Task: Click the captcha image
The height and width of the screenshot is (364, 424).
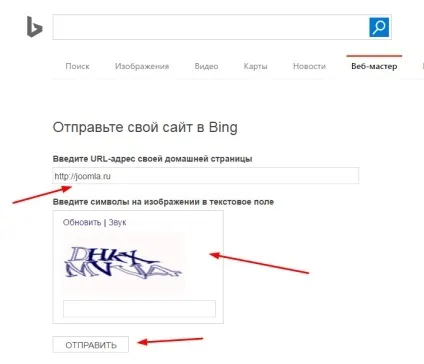Action: click(123, 263)
